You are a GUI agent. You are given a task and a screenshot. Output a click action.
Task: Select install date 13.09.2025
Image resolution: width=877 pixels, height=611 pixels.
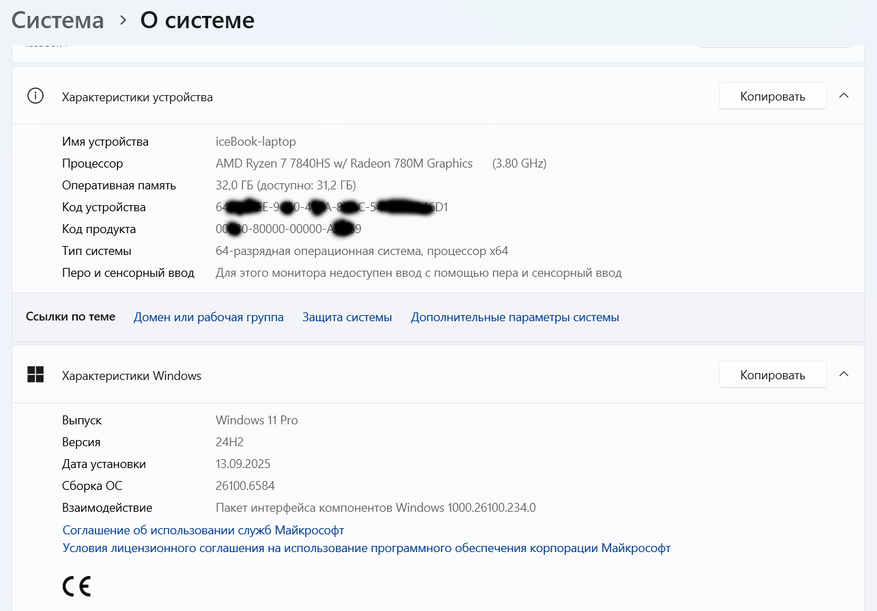243,464
